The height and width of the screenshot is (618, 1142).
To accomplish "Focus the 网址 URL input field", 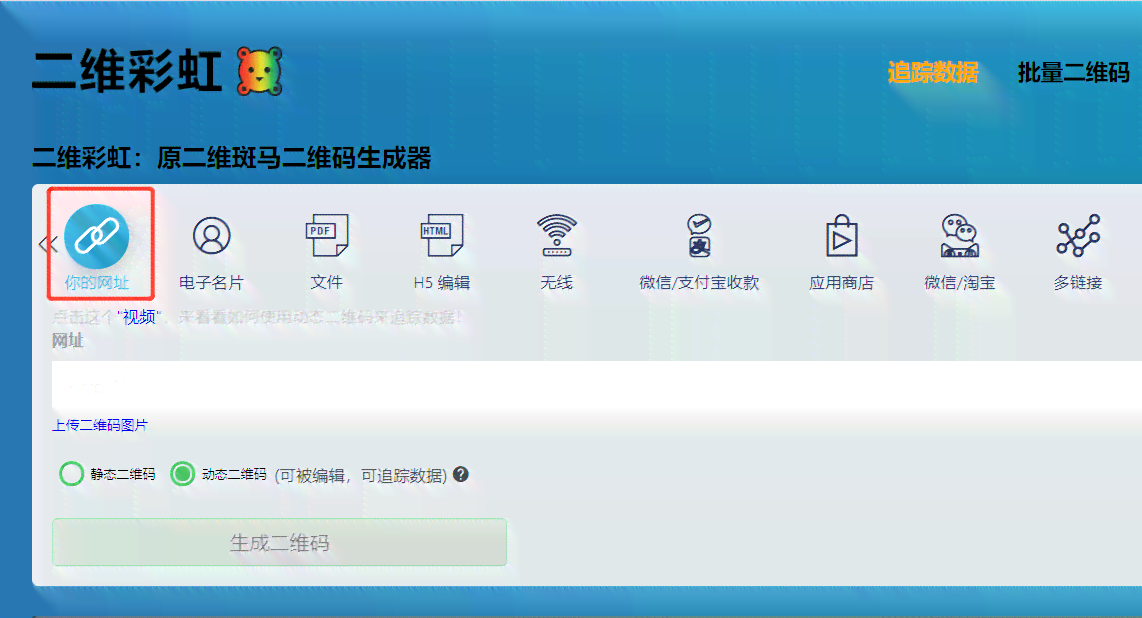I will tap(596, 386).
